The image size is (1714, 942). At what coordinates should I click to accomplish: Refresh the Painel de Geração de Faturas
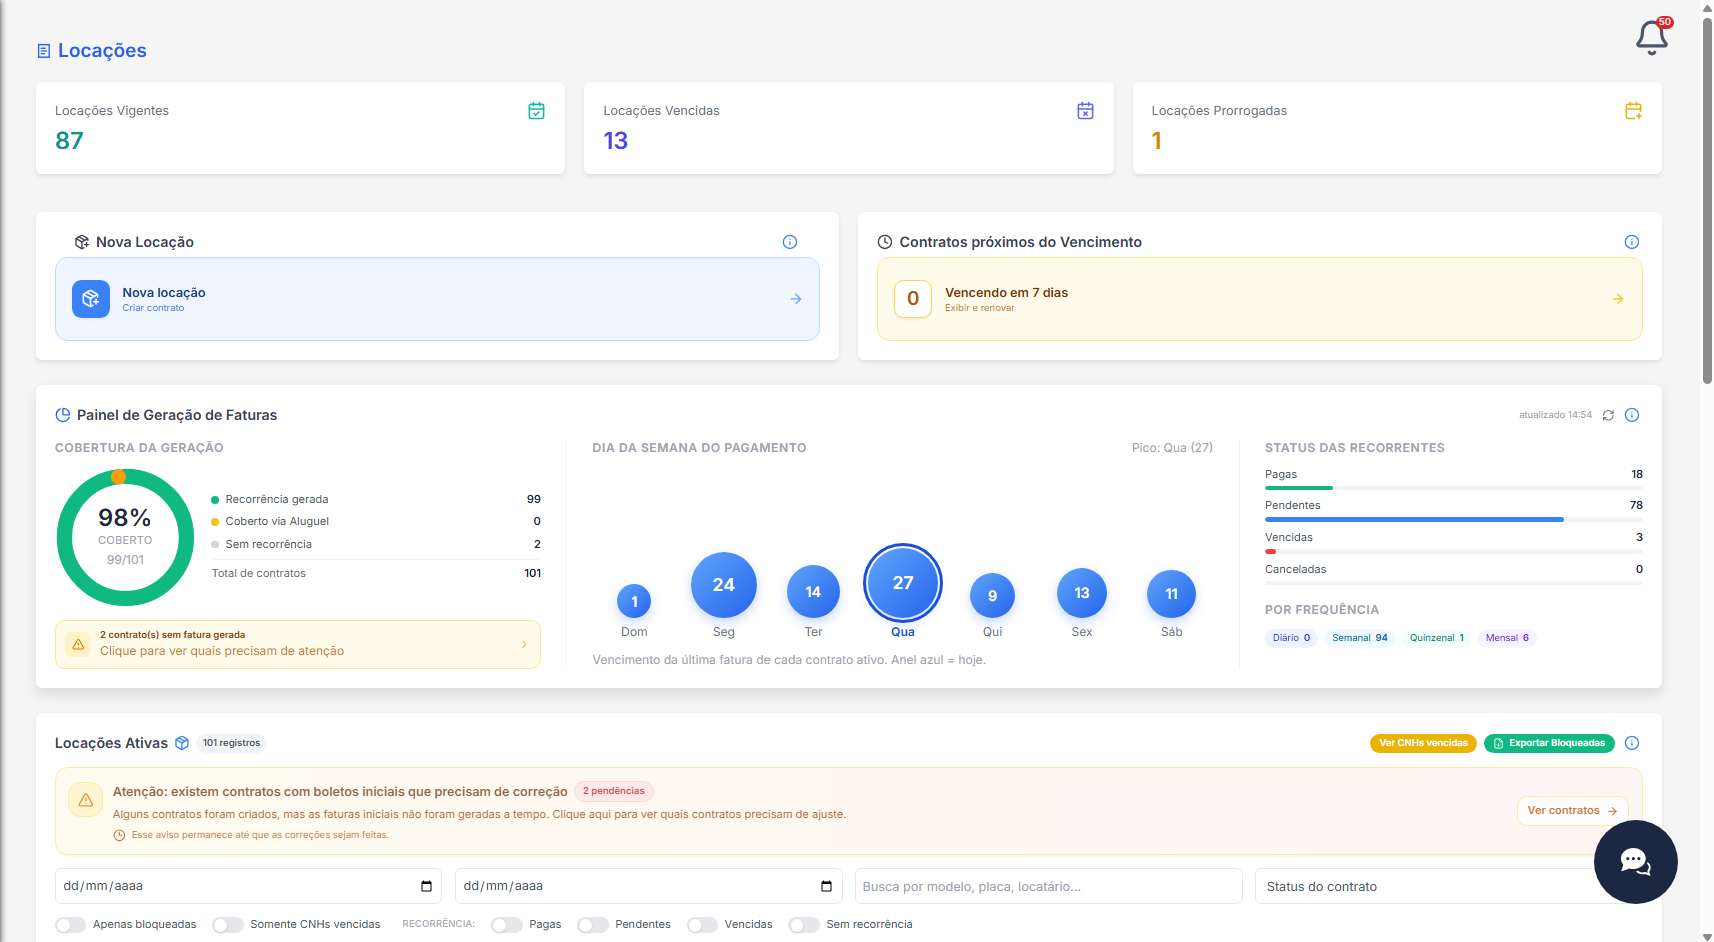[x=1608, y=415]
